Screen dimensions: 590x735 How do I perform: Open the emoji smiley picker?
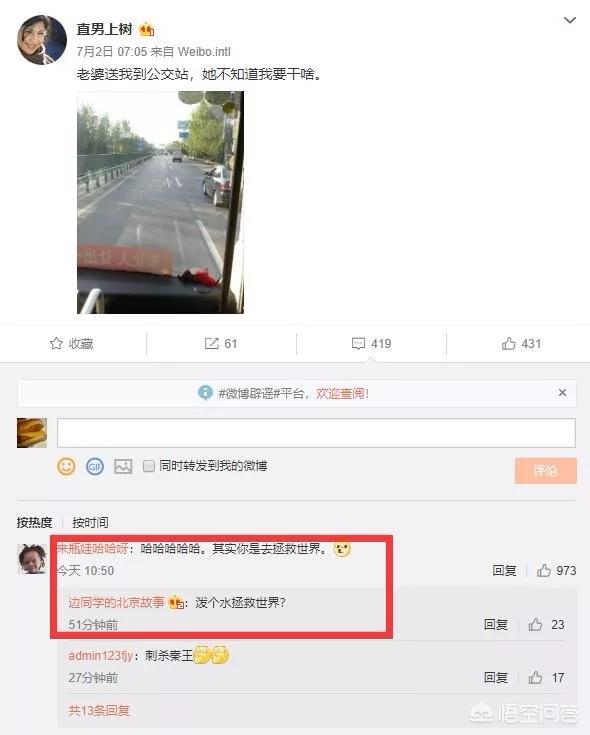tap(66, 466)
